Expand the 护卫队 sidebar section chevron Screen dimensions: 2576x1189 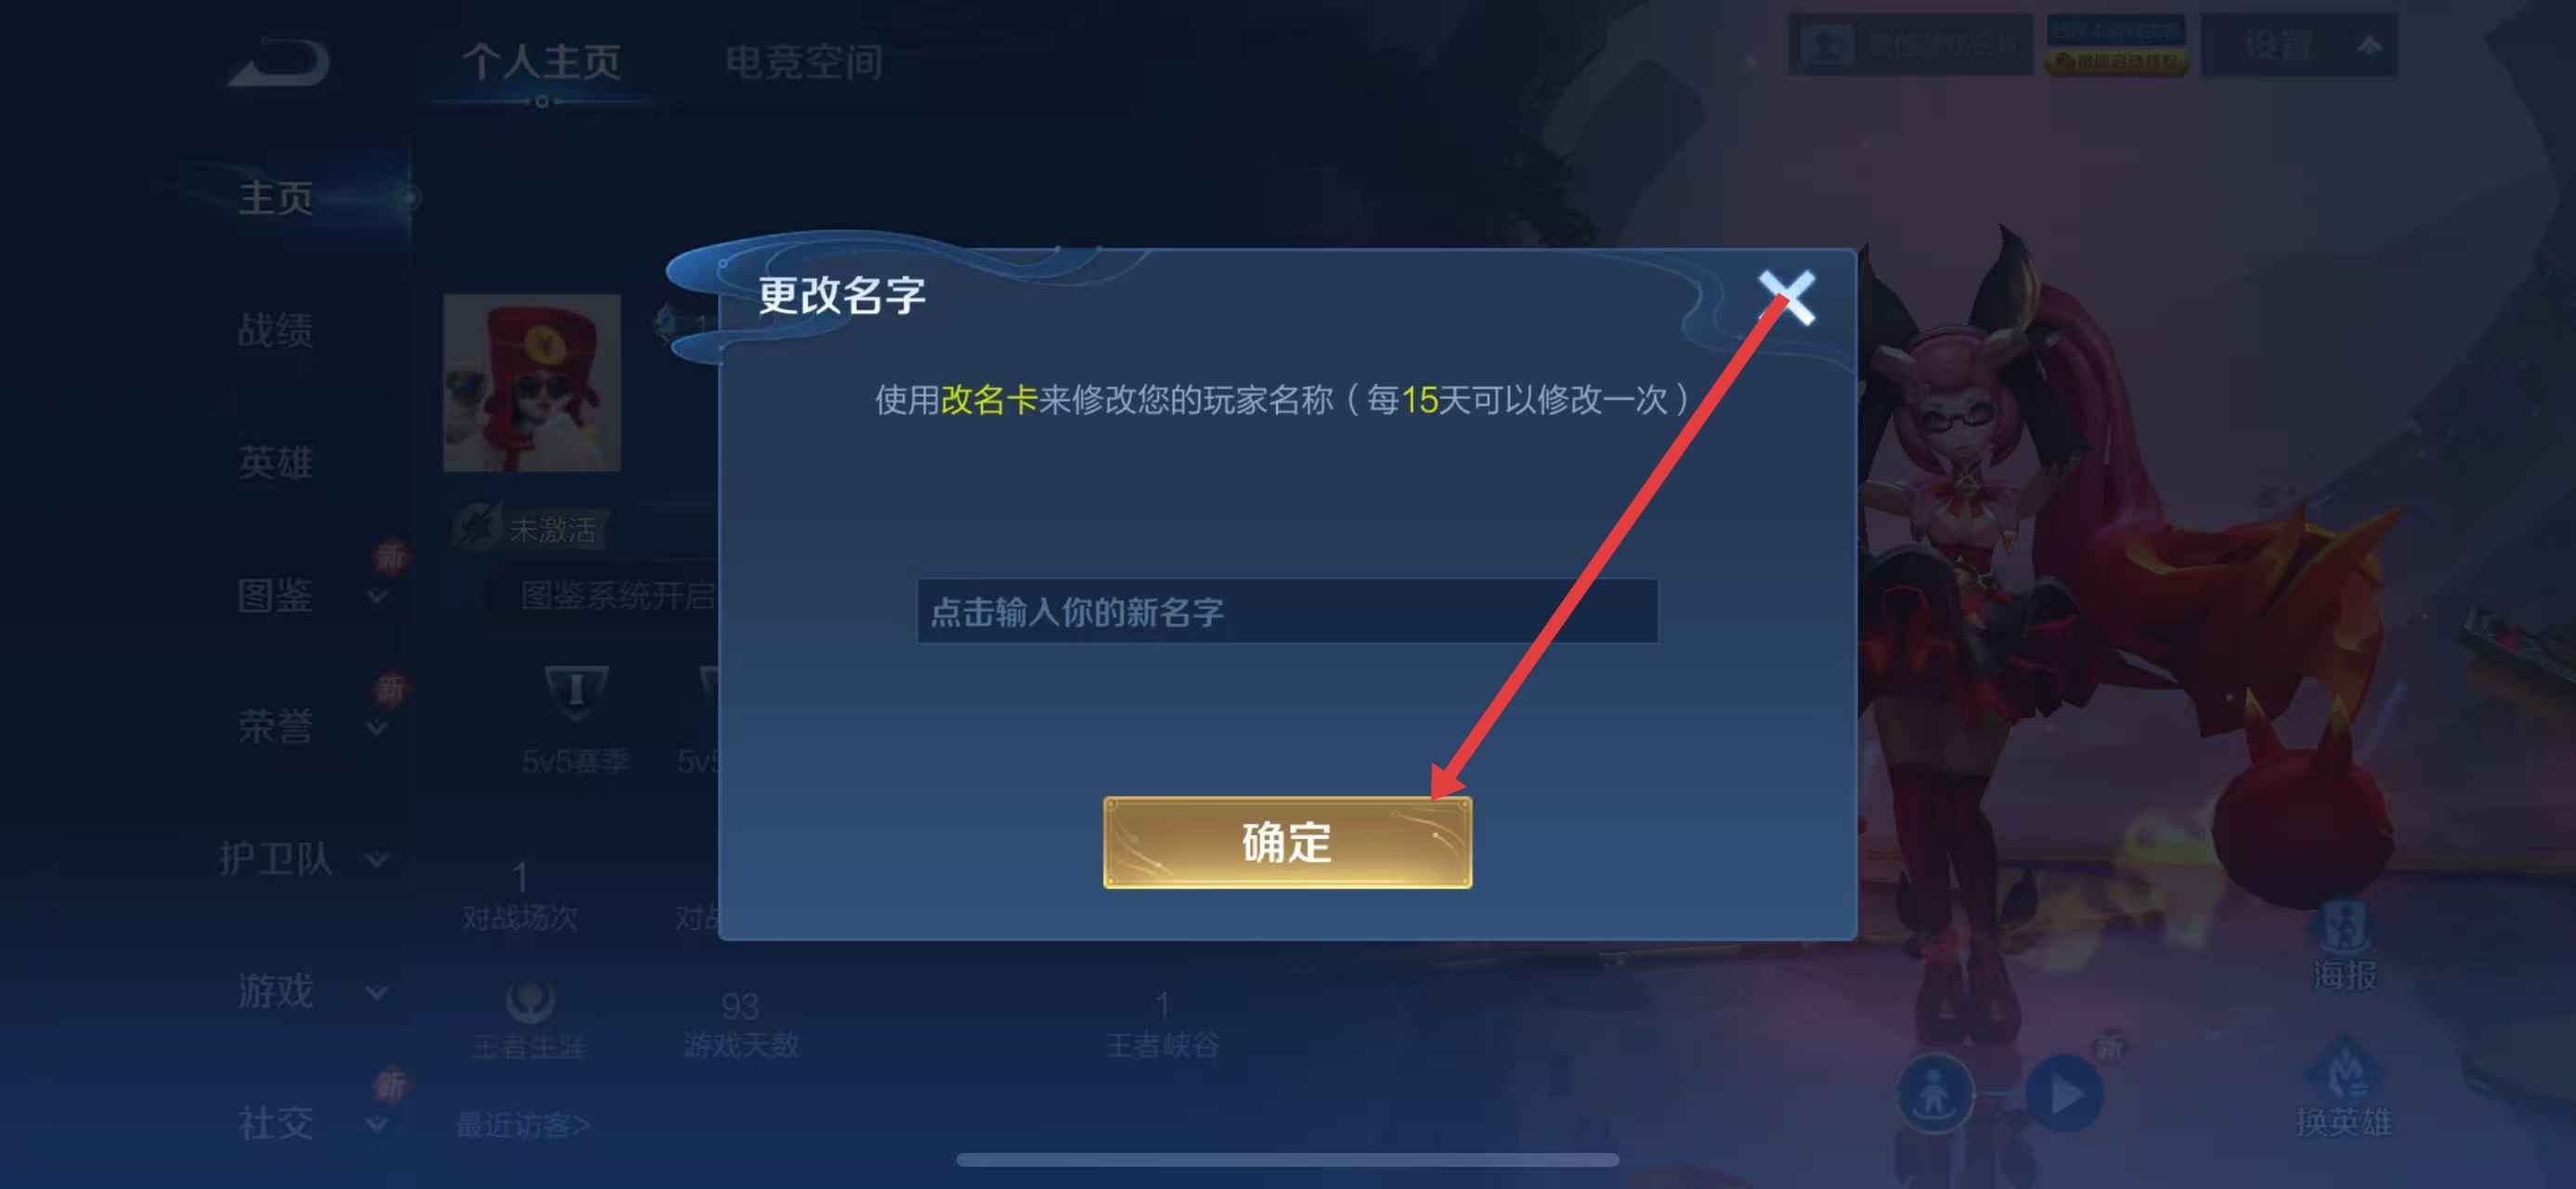tap(377, 860)
